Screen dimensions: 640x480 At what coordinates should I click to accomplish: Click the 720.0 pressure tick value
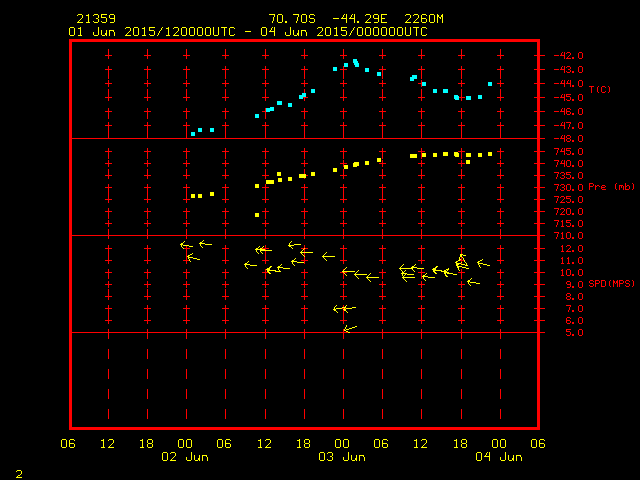569,212
